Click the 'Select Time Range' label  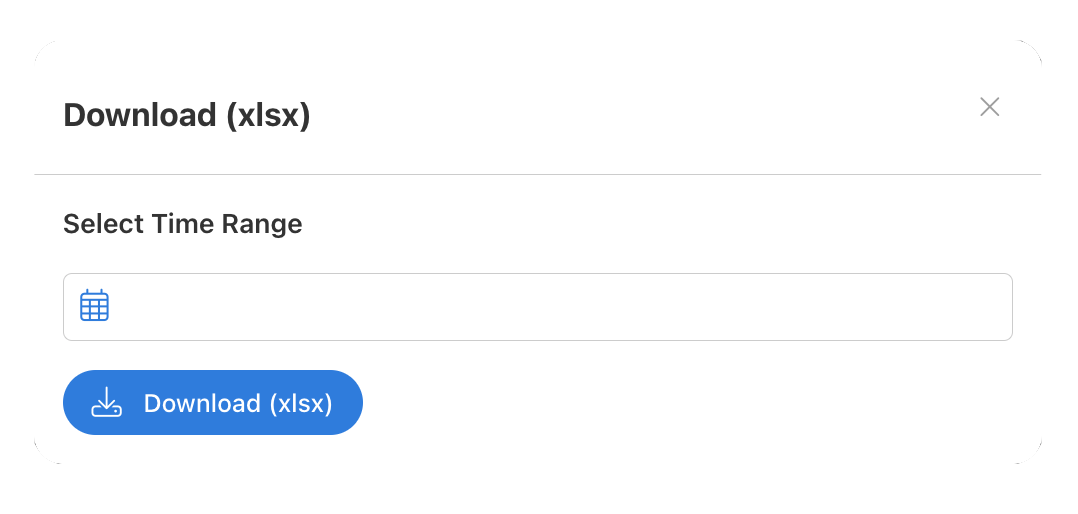pos(183,224)
